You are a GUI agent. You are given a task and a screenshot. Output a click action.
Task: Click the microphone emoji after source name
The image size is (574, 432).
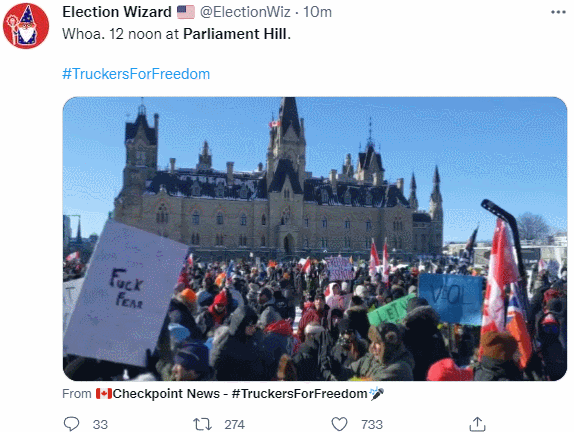(x=377, y=394)
